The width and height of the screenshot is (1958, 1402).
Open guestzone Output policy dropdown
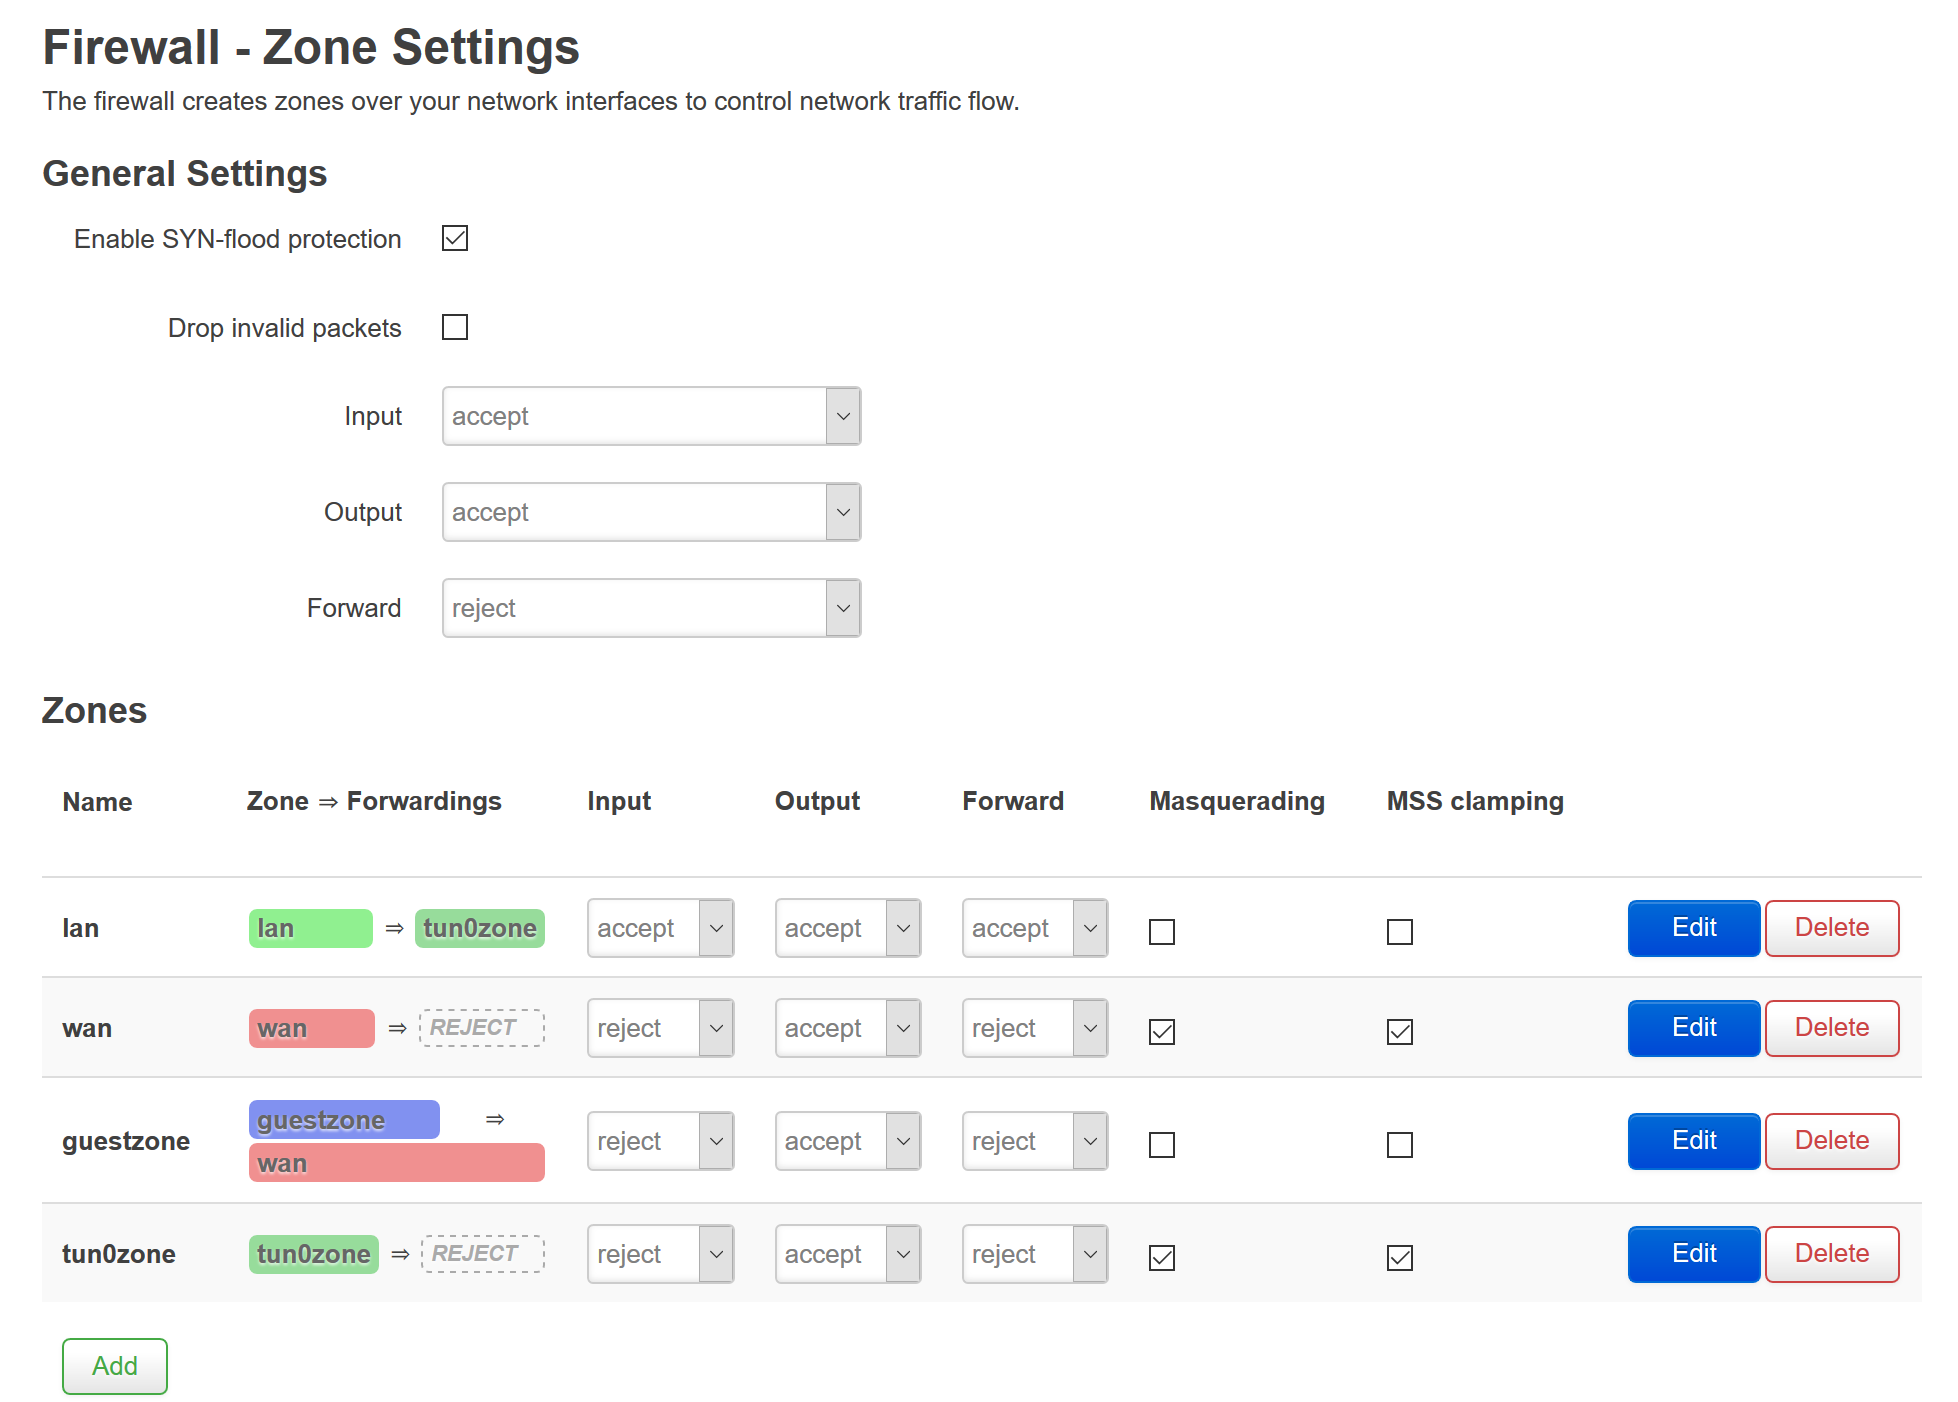[847, 1141]
